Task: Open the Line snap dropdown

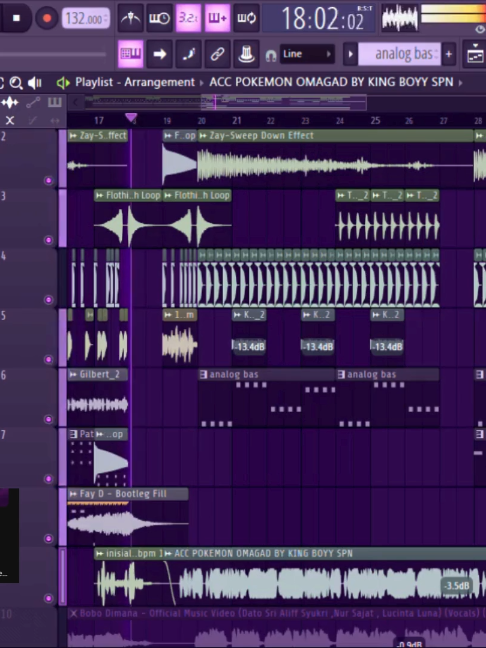Action: (x=307, y=54)
